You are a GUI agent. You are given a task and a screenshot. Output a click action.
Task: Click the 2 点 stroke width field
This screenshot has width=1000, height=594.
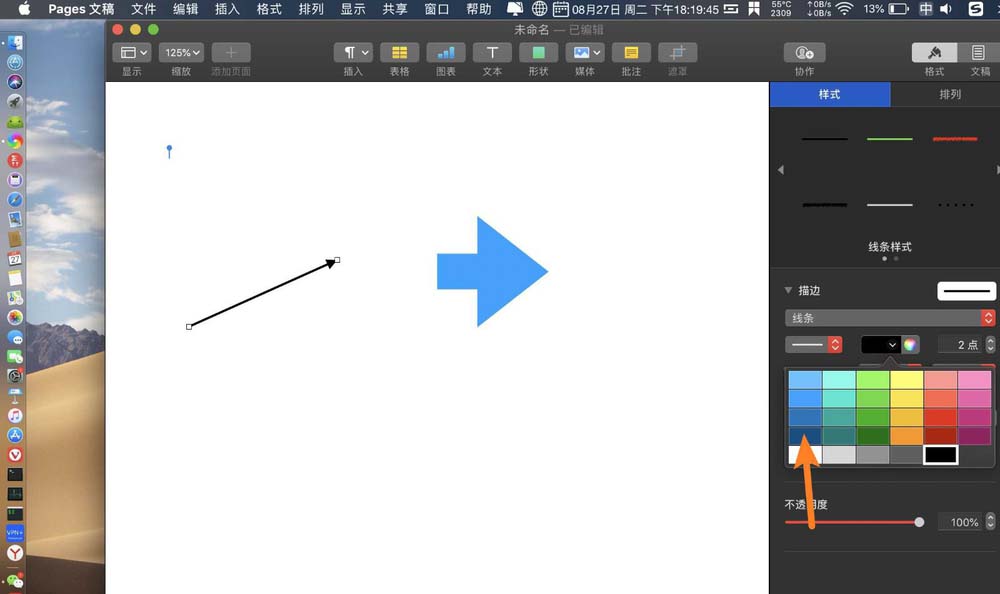961,345
